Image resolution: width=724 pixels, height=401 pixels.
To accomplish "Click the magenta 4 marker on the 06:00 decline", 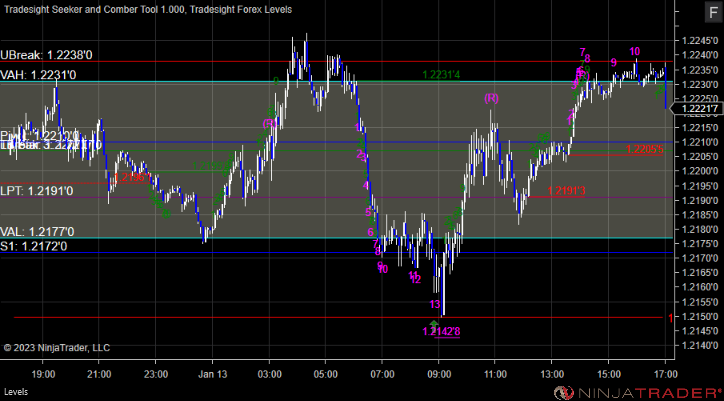I will coord(366,185).
